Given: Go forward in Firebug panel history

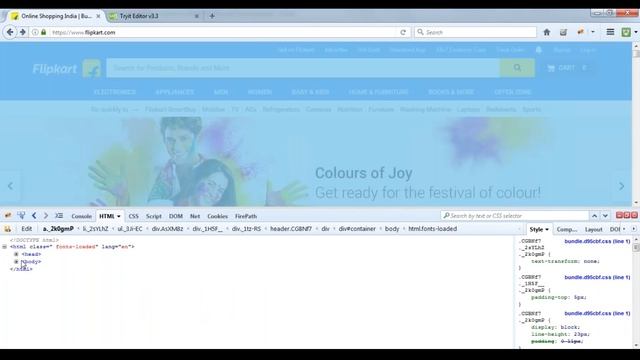Looking at the screenshot, I should click(46, 216).
